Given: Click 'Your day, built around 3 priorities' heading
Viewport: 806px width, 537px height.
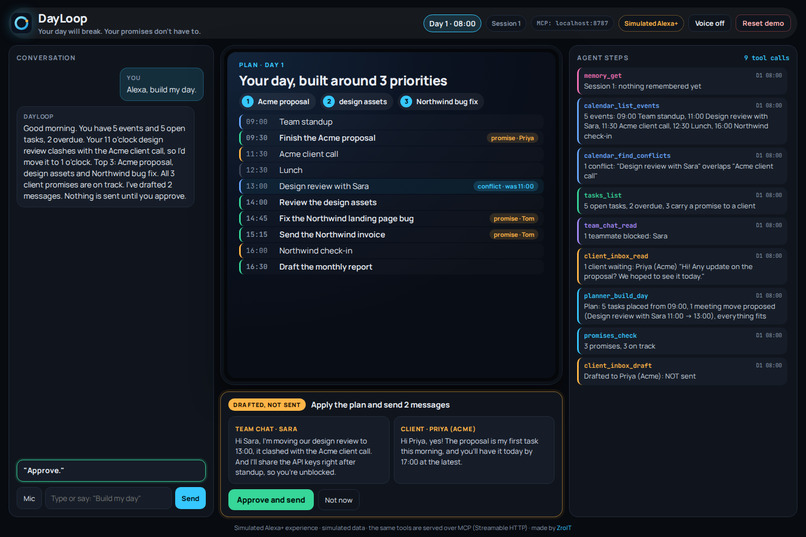Looking at the screenshot, I should [343, 81].
